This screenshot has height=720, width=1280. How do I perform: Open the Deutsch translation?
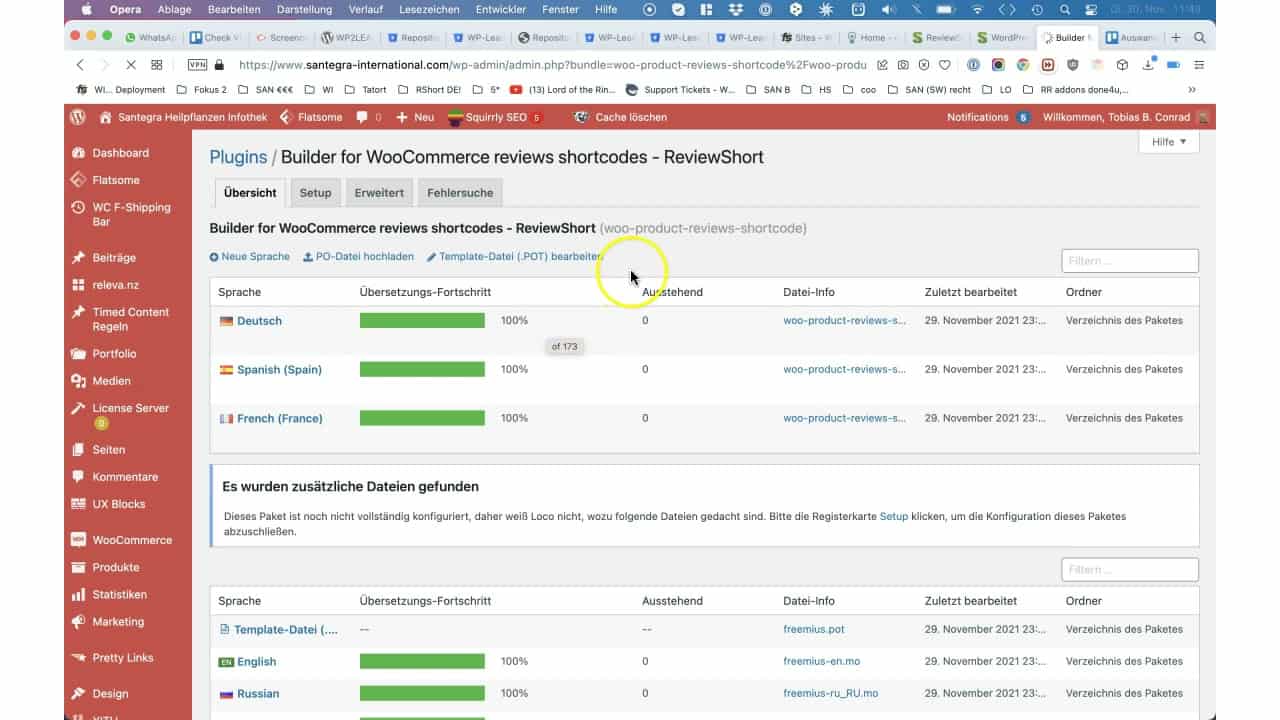(x=259, y=321)
